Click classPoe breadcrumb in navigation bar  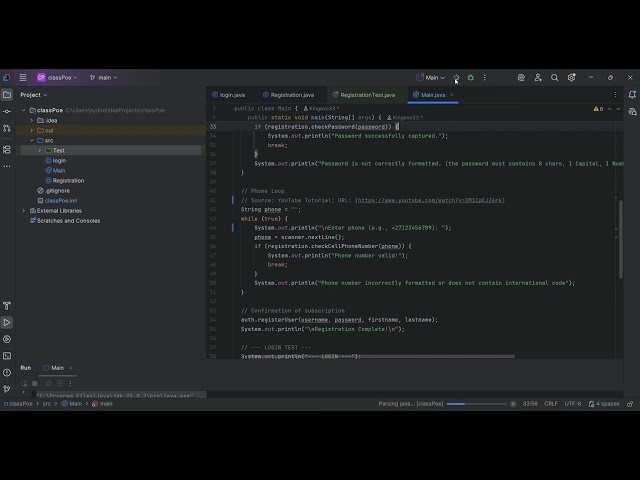coord(18,404)
